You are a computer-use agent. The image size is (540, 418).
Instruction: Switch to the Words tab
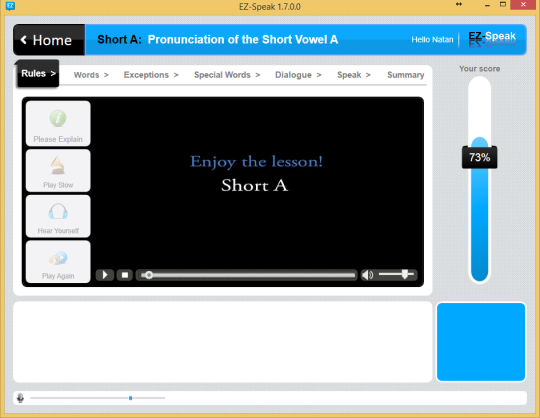click(x=91, y=75)
